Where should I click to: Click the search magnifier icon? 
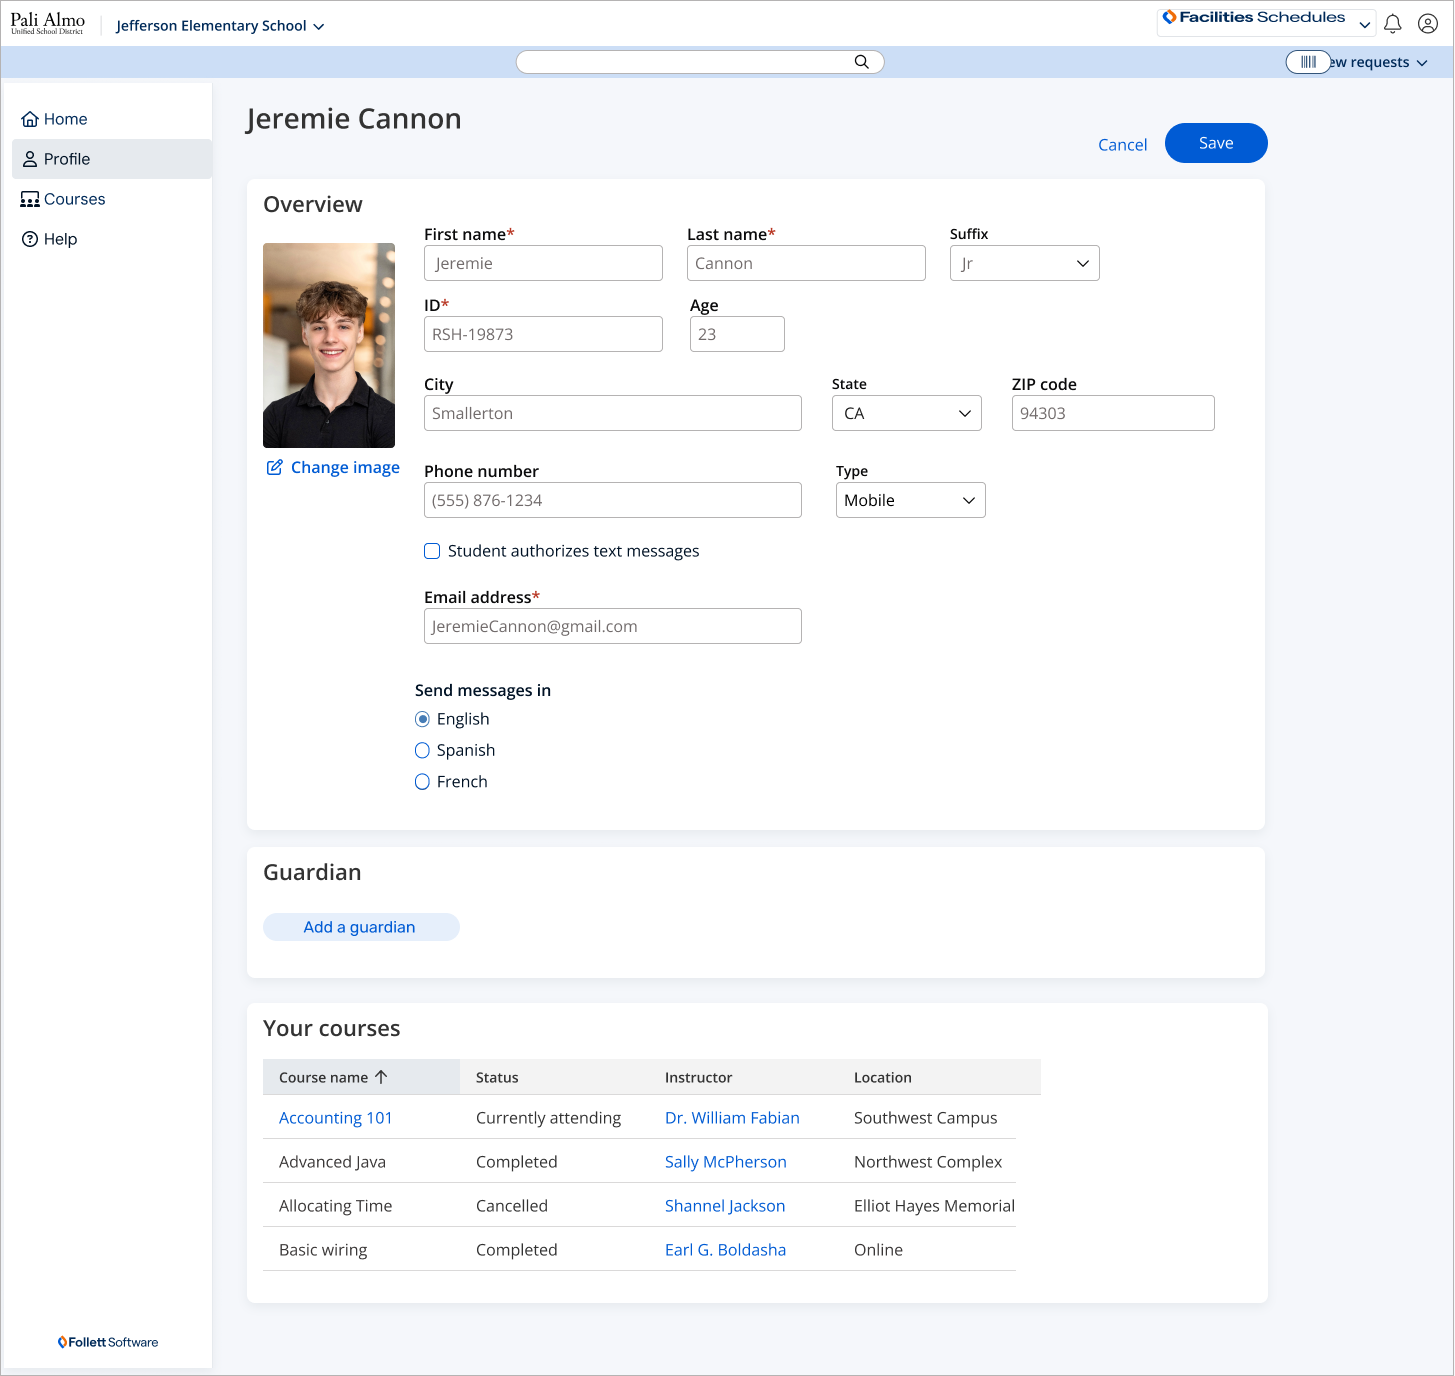coord(861,61)
